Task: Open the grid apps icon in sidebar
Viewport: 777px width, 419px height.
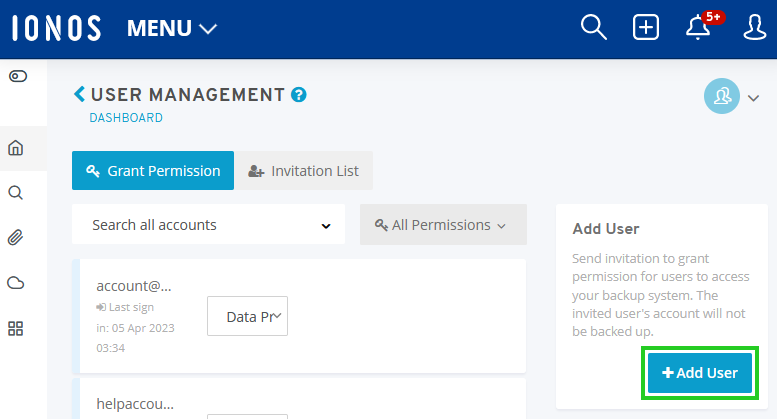Action: tap(16, 328)
